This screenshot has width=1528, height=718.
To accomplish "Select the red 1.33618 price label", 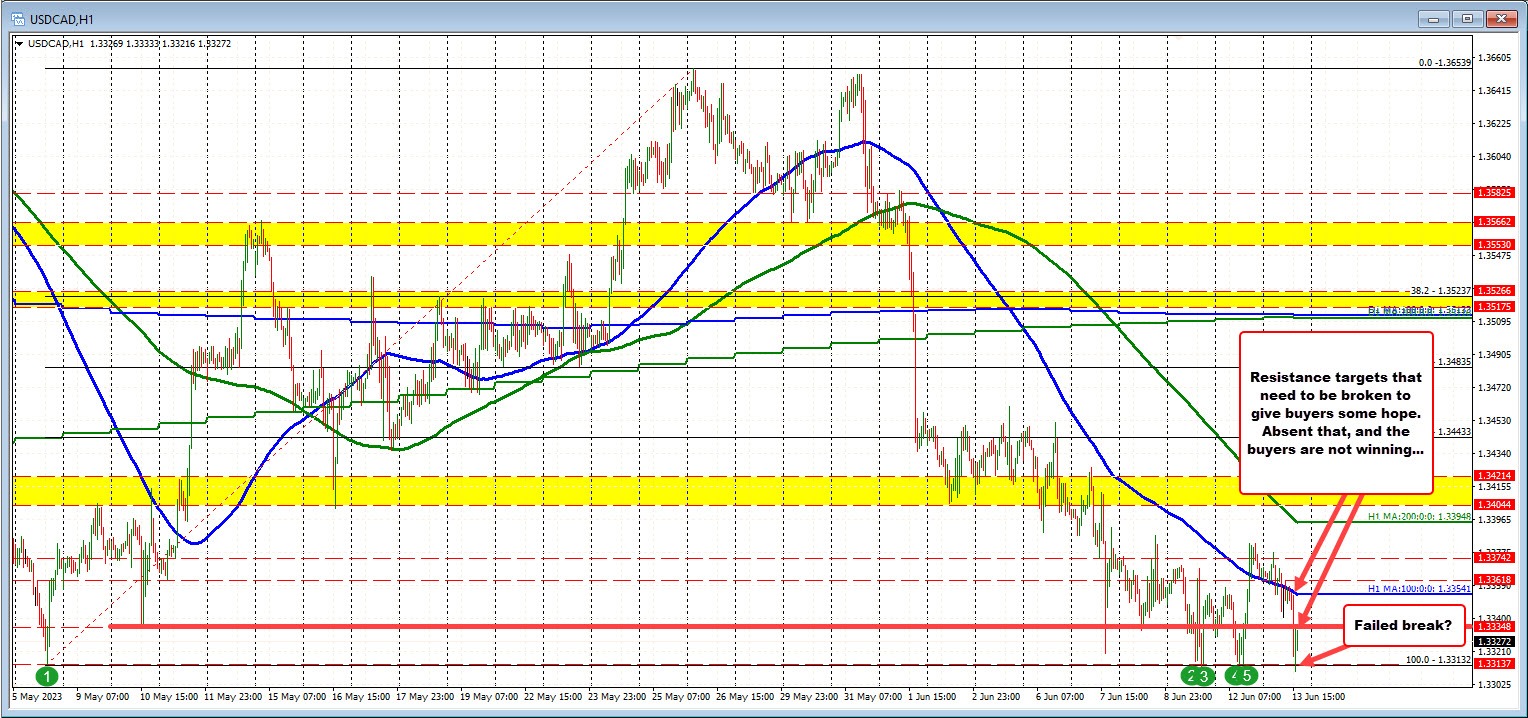I will click(1494, 580).
